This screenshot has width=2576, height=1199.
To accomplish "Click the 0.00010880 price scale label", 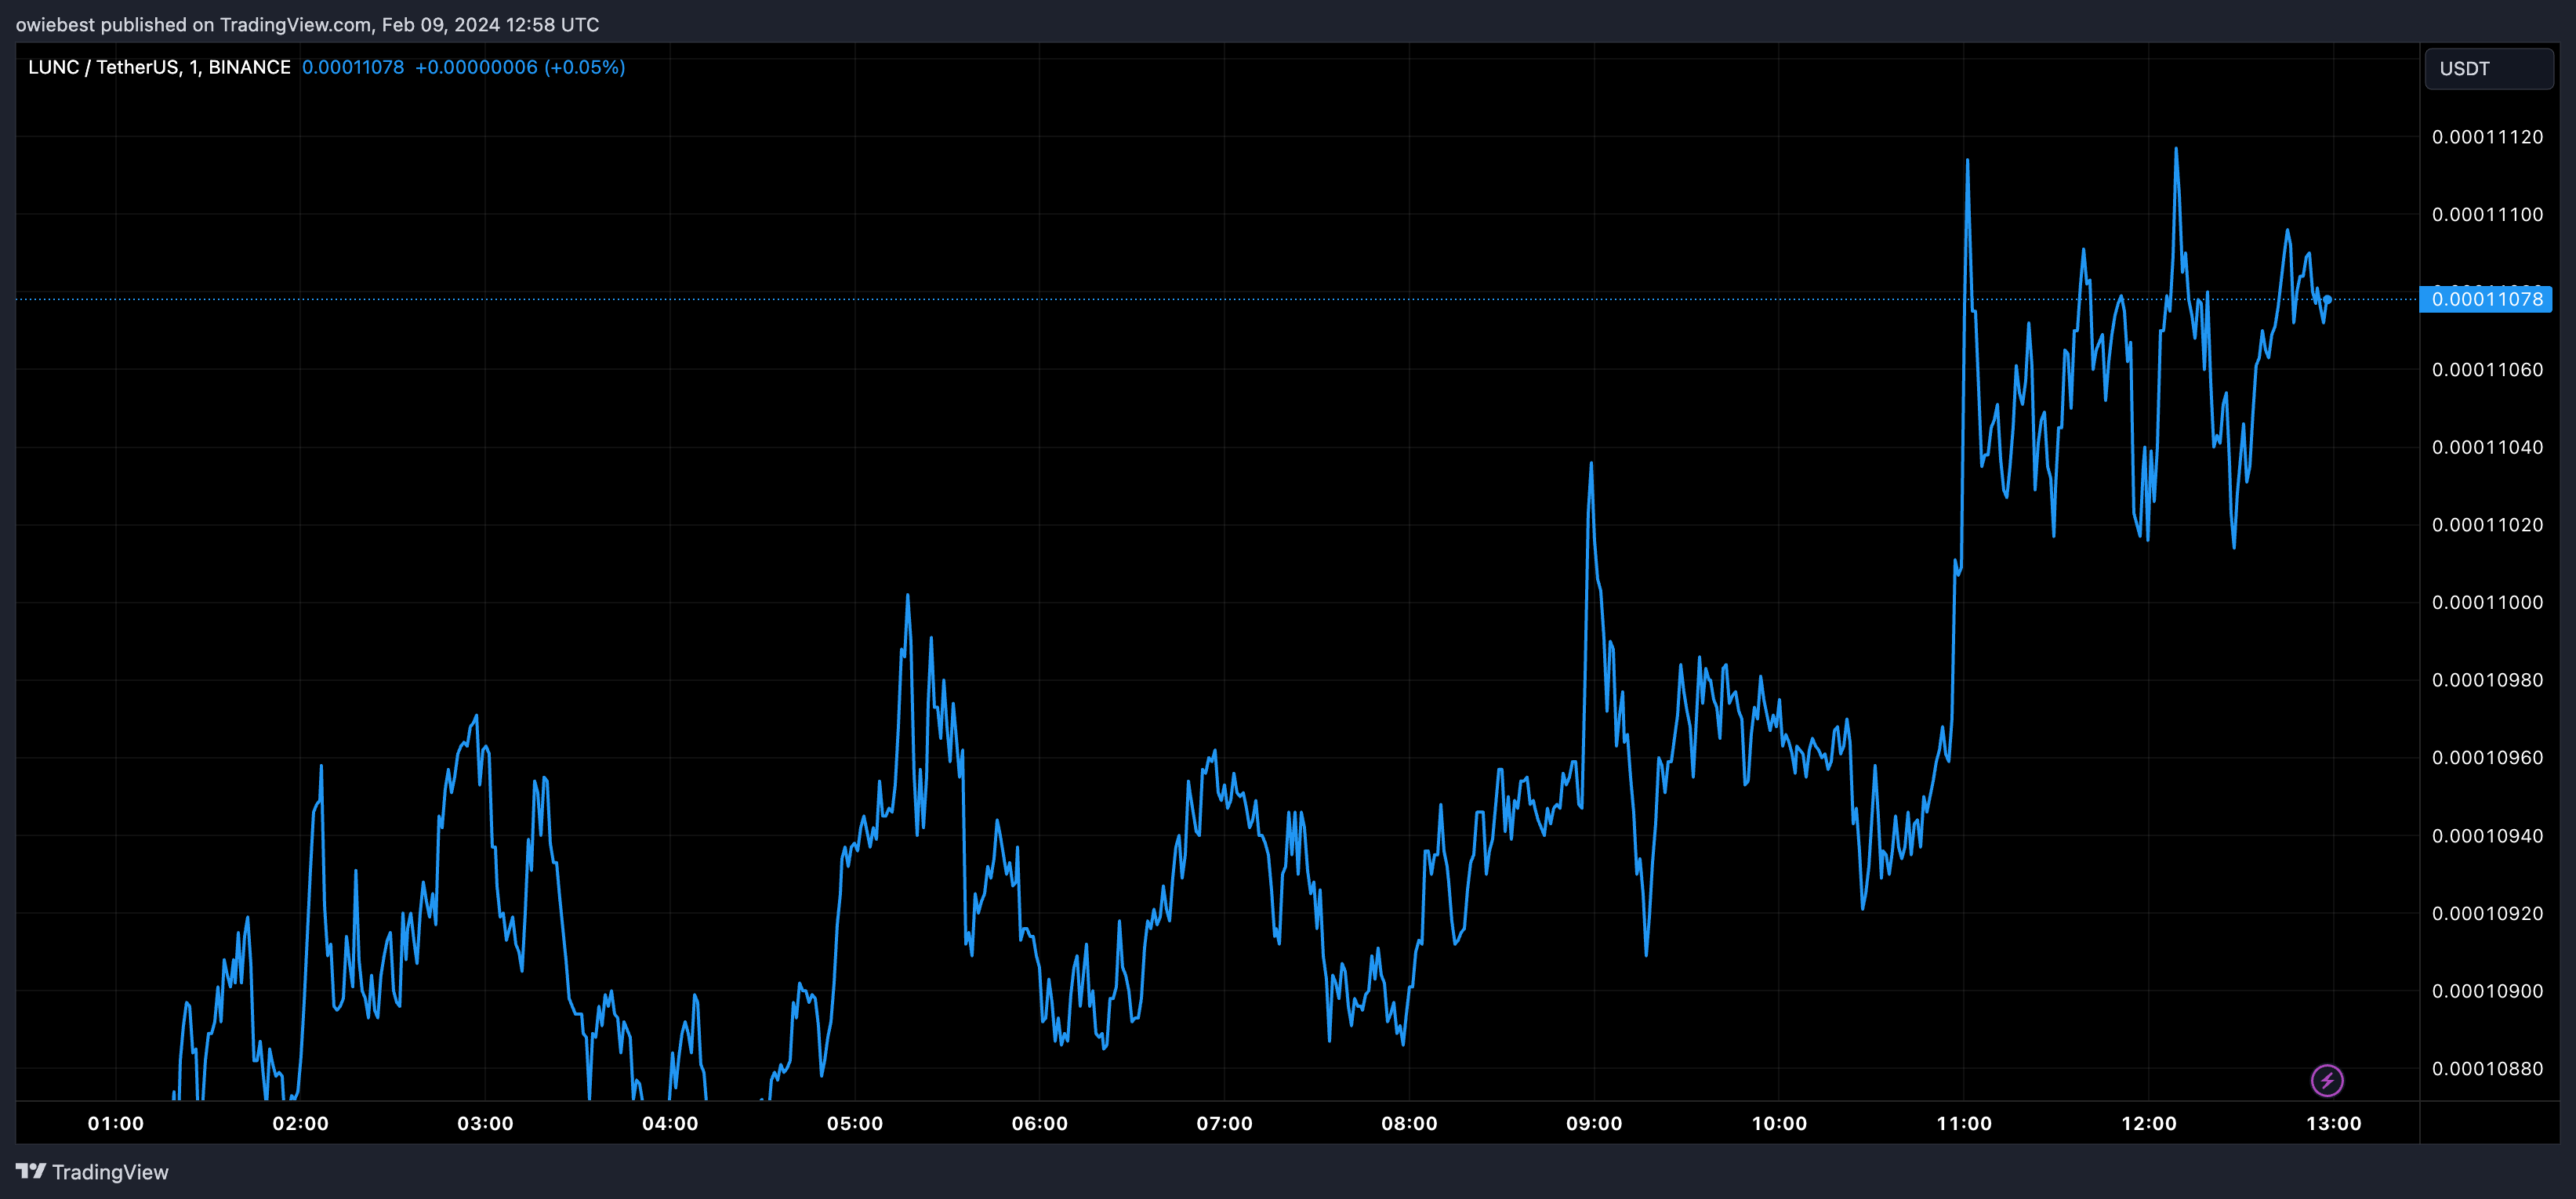I will (2487, 1068).
